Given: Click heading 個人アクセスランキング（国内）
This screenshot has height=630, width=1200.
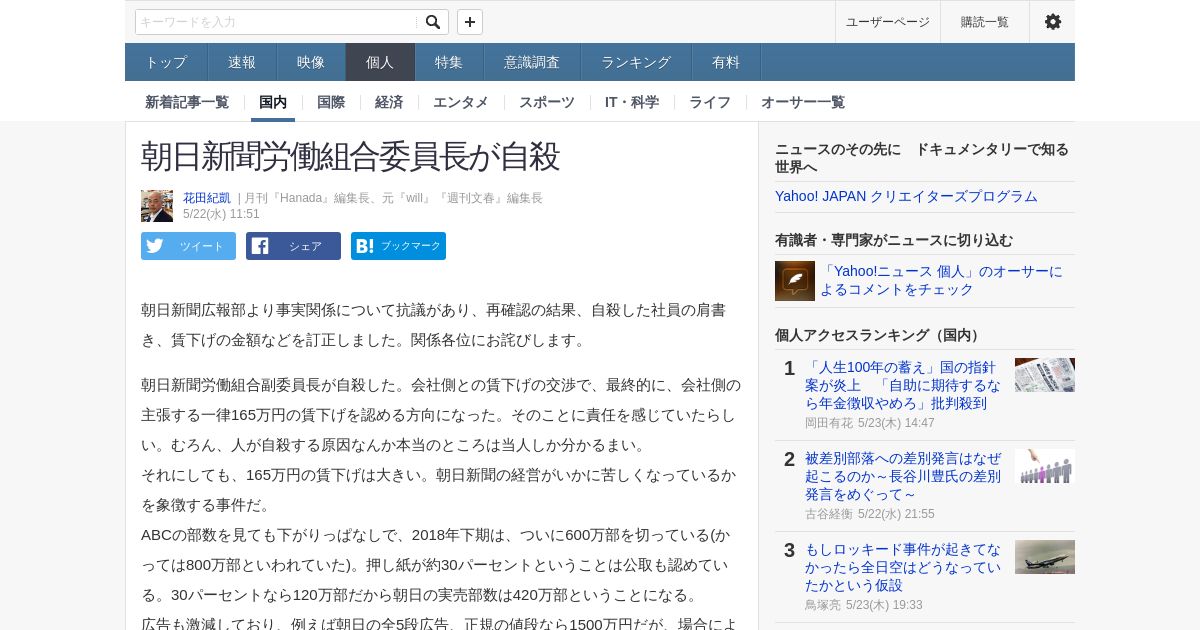Looking at the screenshot, I should pyautogui.click(x=879, y=335).
